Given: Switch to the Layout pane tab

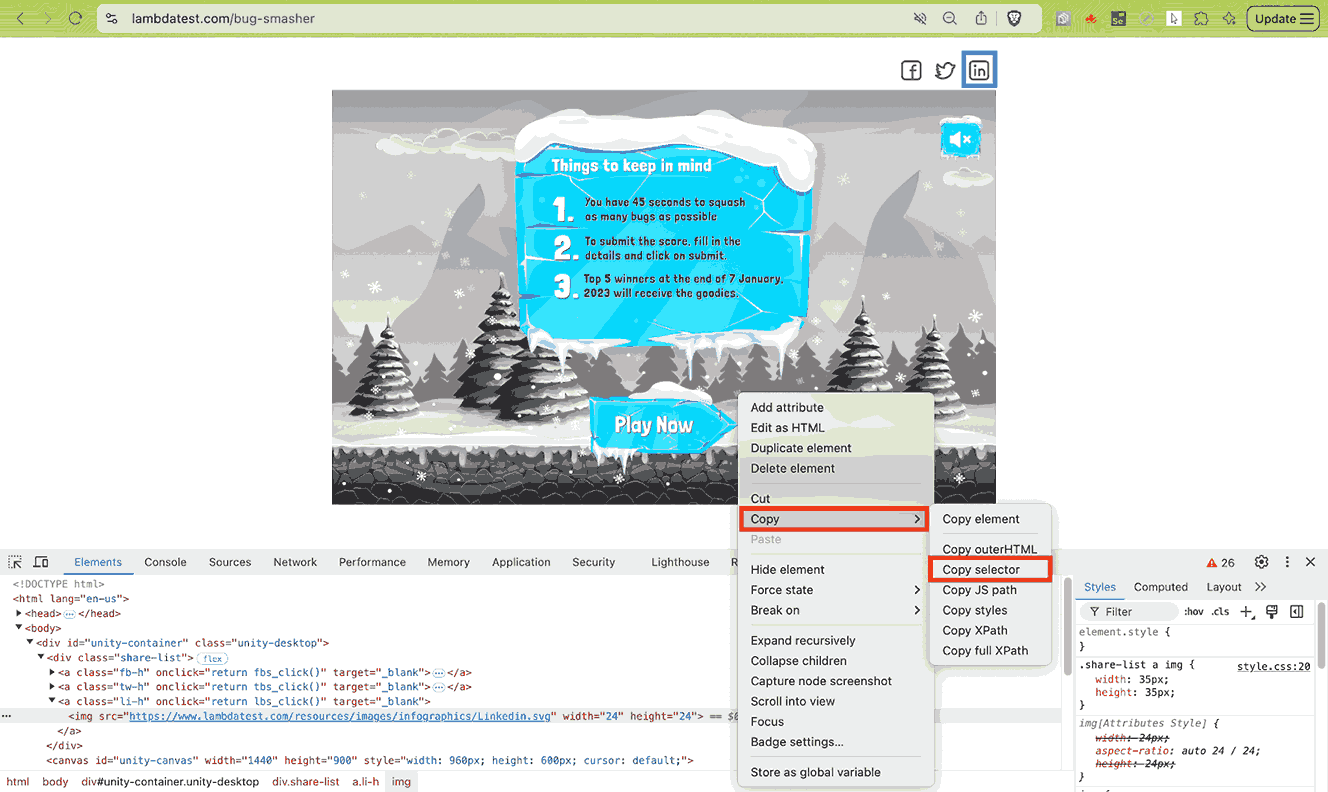Looking at the screenshot, I should 1223,587.
